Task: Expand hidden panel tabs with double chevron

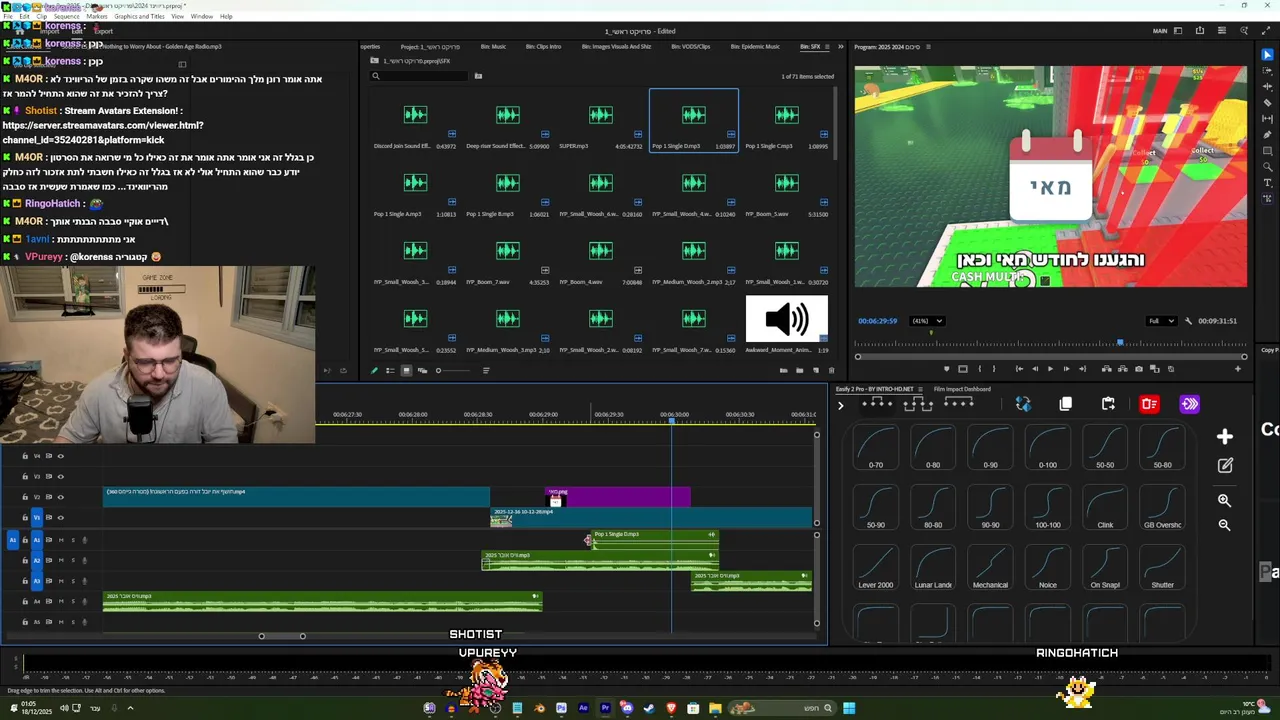Action: pyautogui.click(x=841, y=46)
